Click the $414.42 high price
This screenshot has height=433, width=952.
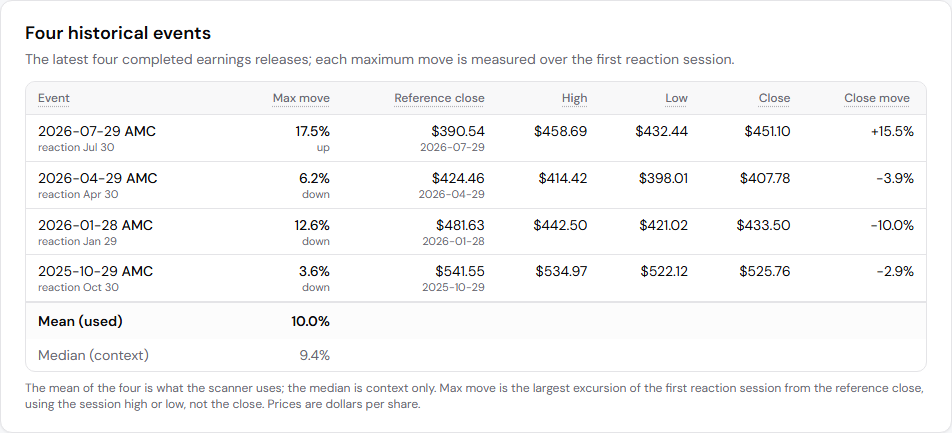[x=563, y=179]
